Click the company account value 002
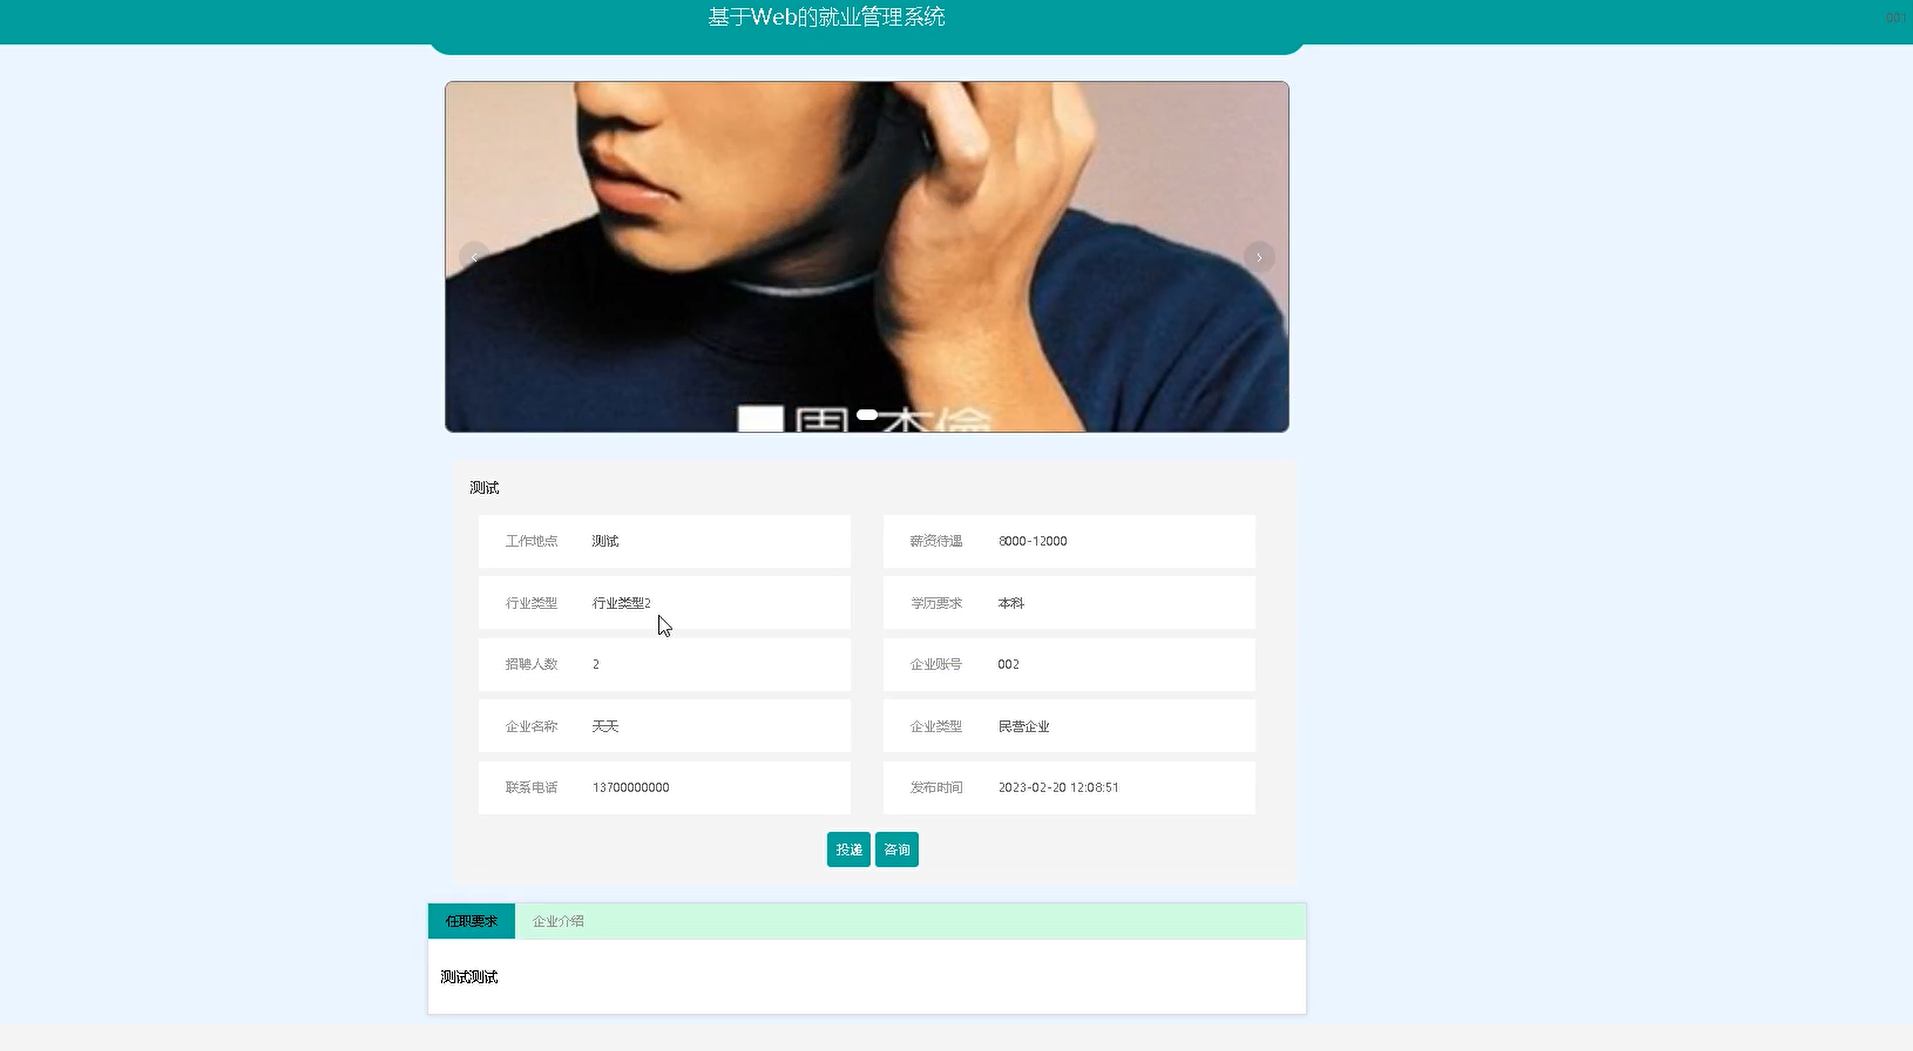Image resolution: width=1913 pixels, height=1051 pixels. click(1008, 664)
